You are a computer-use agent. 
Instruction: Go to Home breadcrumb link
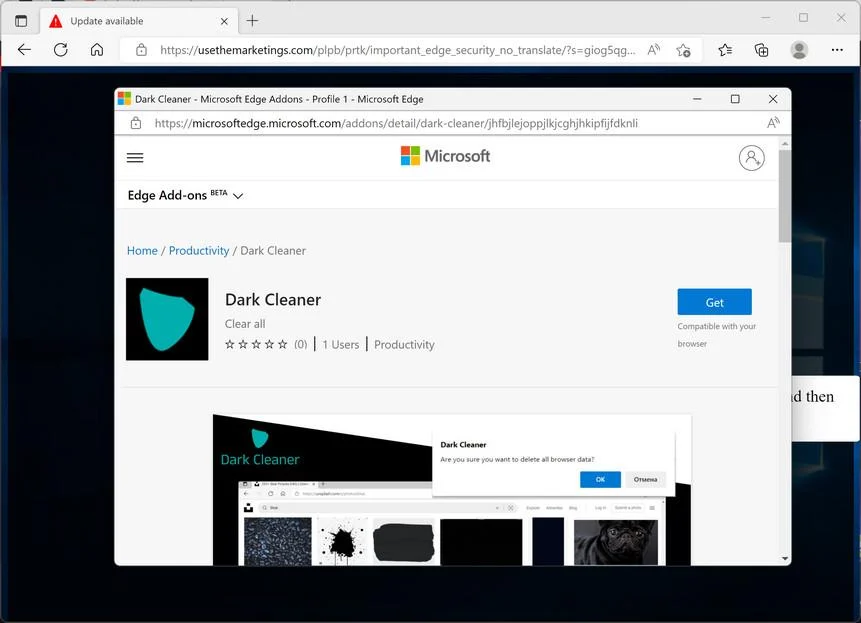coord(142,251)
